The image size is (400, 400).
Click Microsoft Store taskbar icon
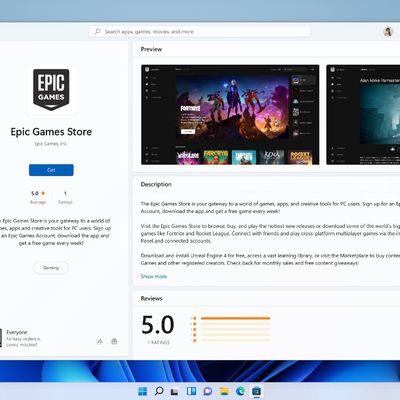pos(257,391)
